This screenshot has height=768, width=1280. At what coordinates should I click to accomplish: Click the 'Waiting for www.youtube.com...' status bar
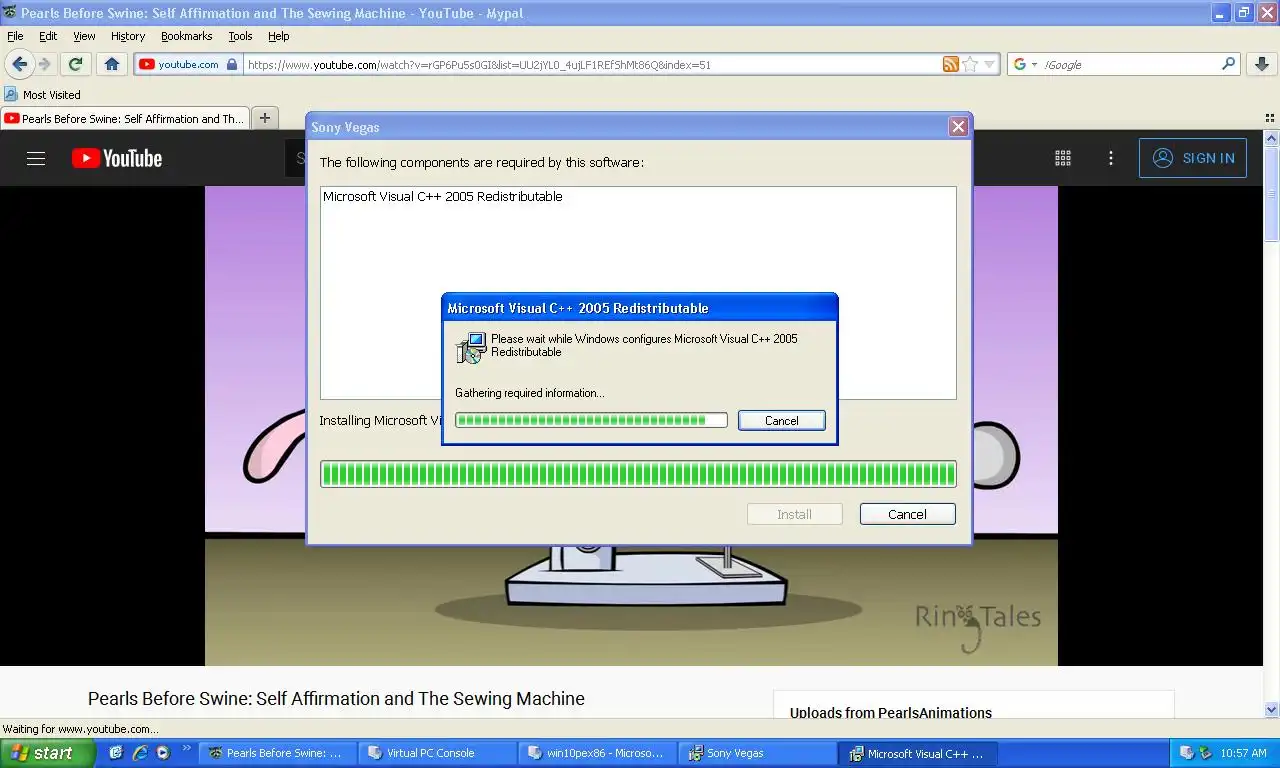(80, 729)
